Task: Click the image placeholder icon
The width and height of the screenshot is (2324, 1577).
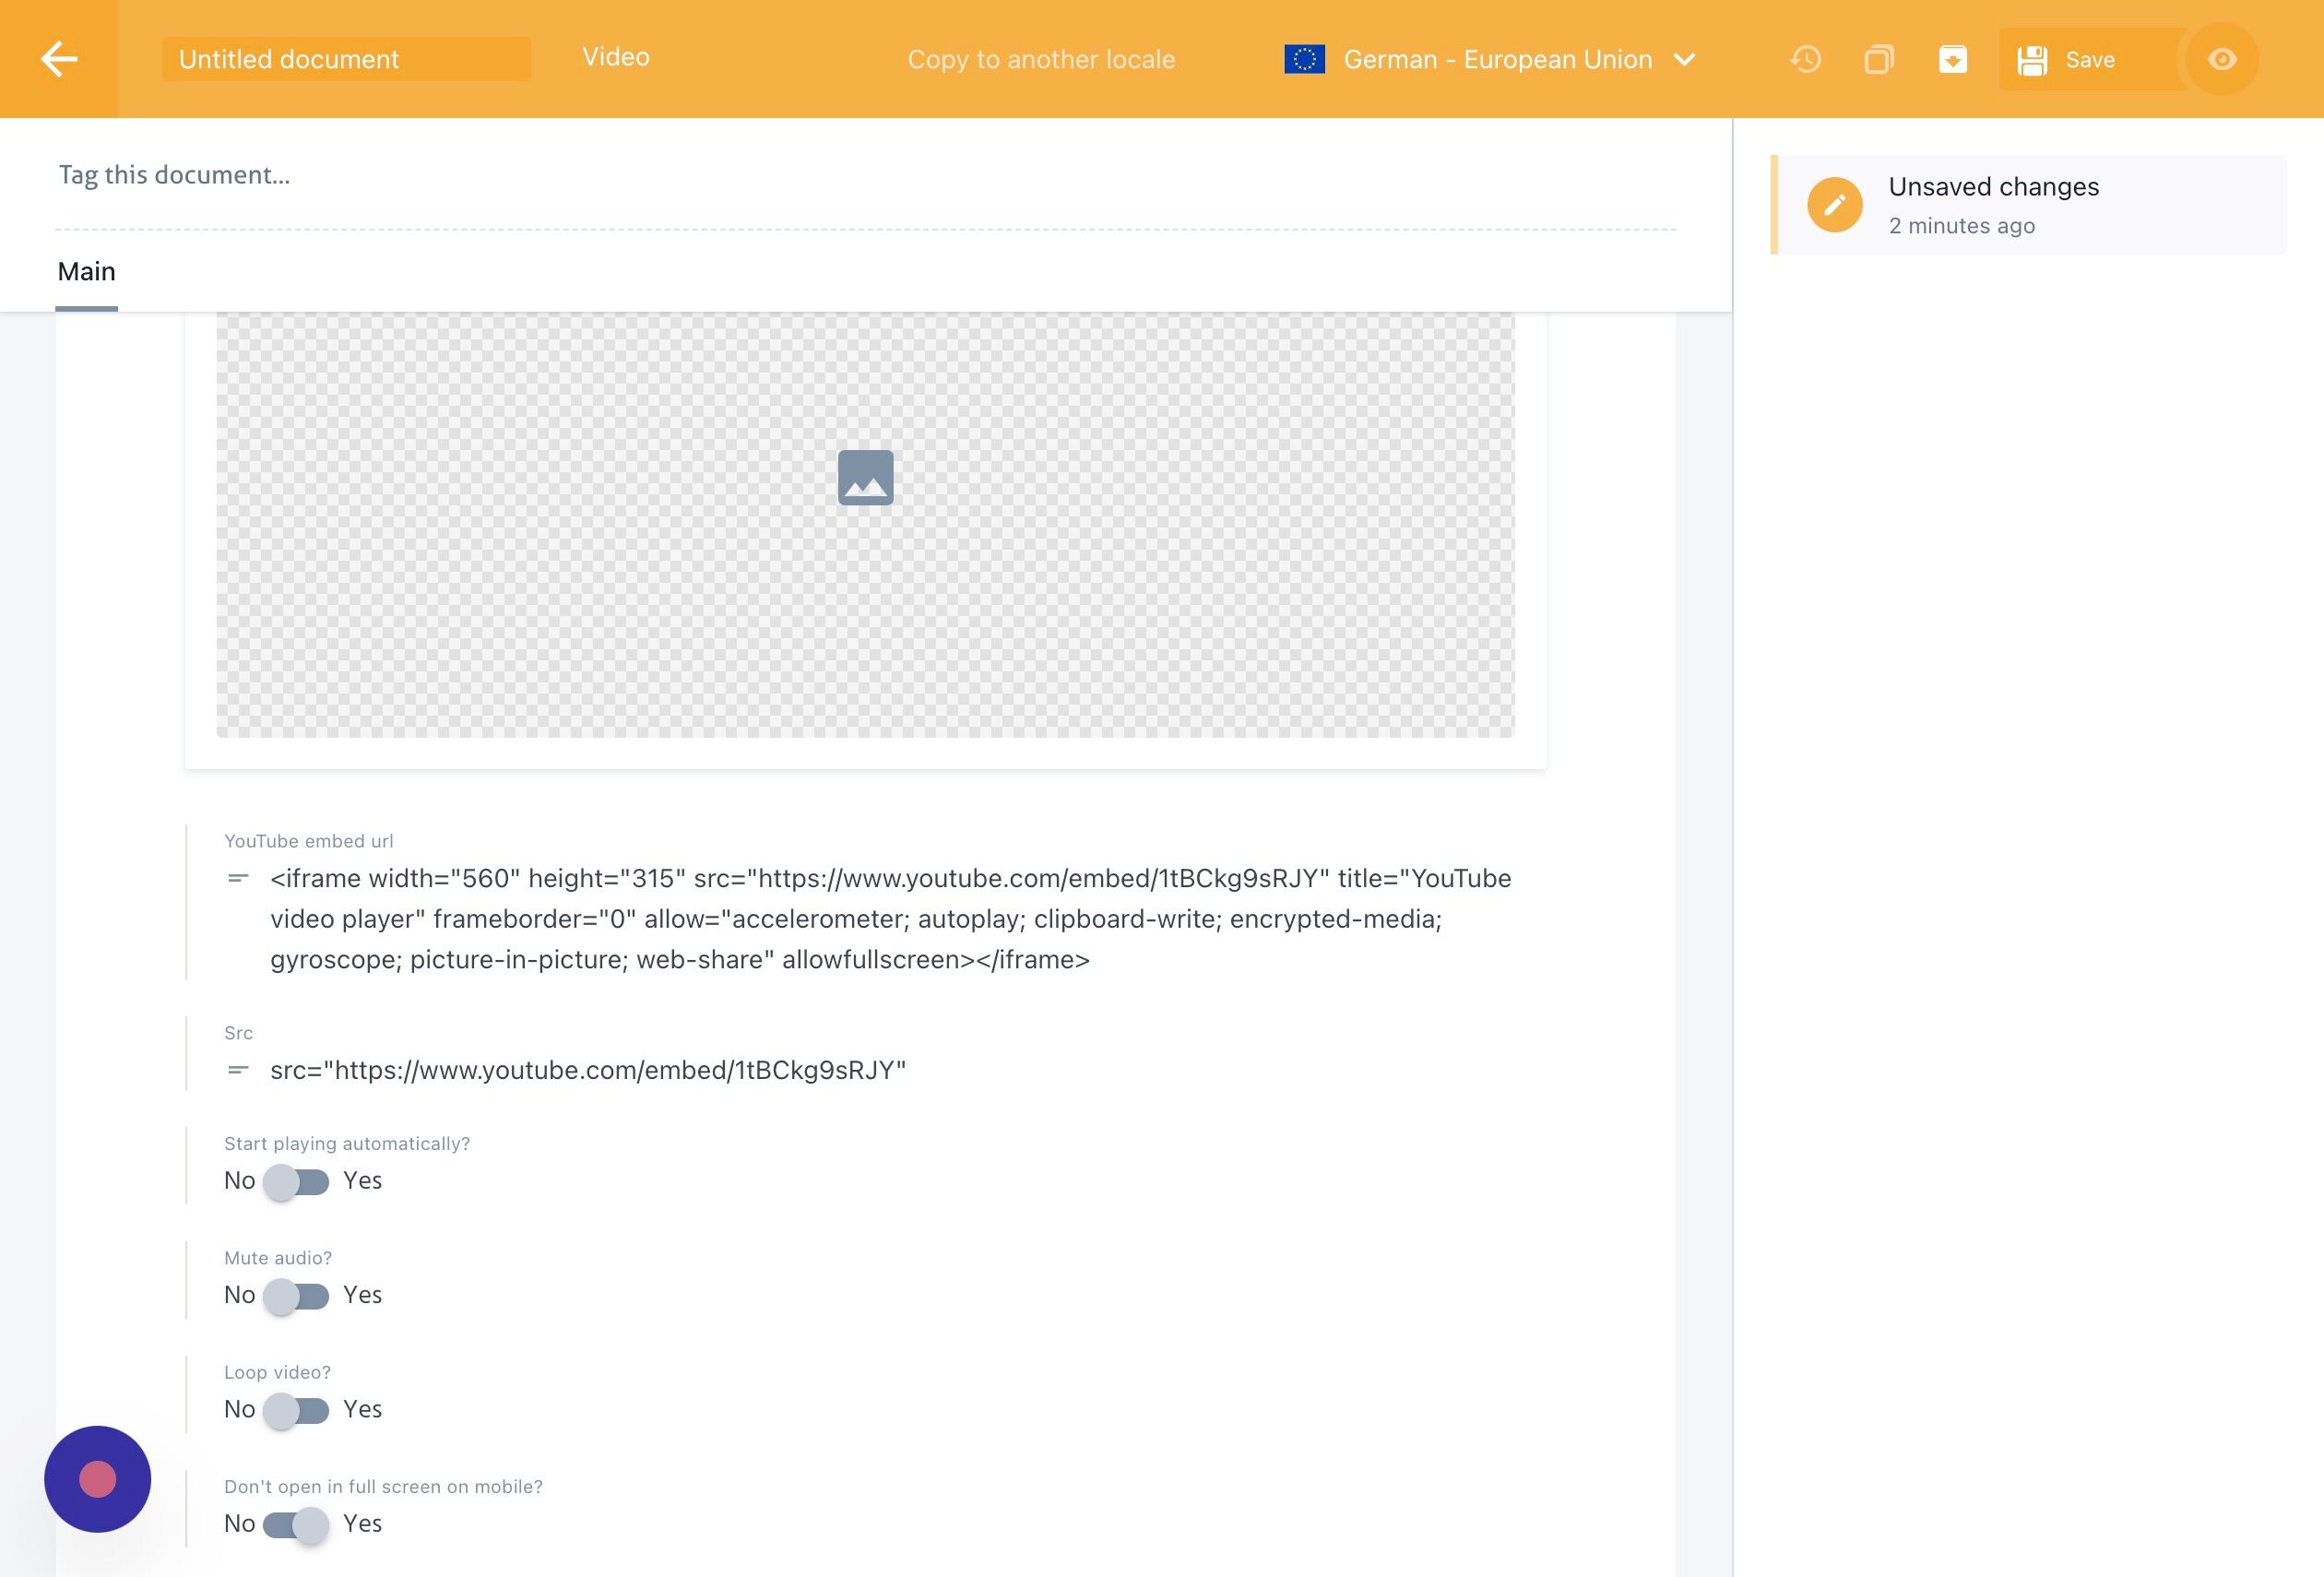Action: tap(865, 477)
